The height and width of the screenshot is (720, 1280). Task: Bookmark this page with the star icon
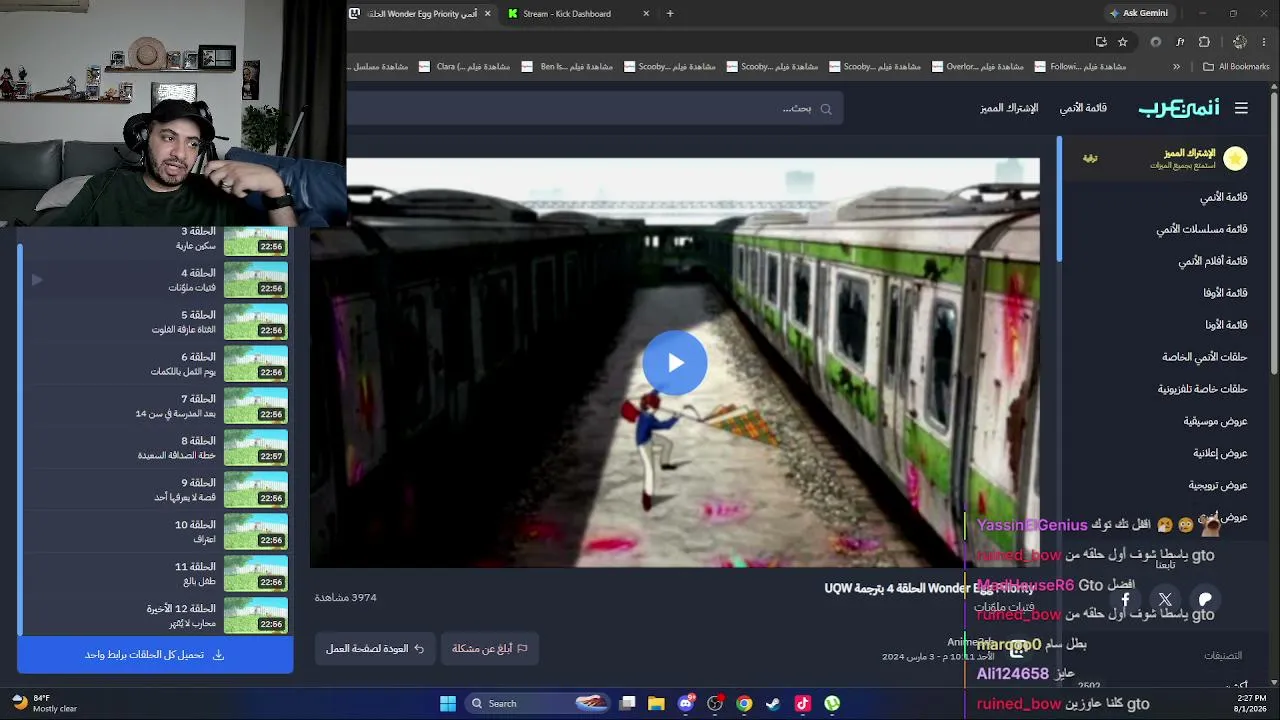click(1123, 42)
